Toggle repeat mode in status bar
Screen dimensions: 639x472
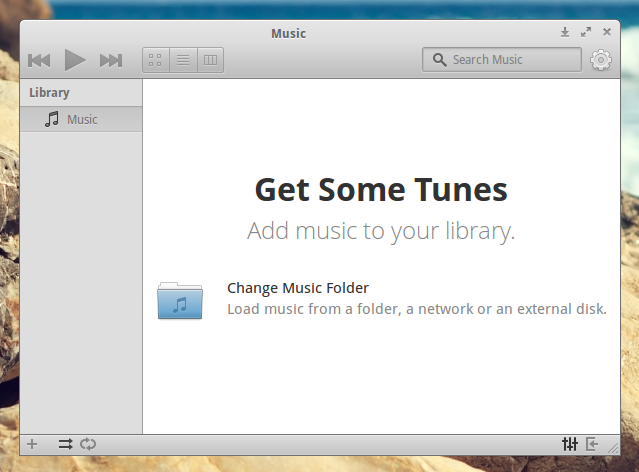(88, 444)
